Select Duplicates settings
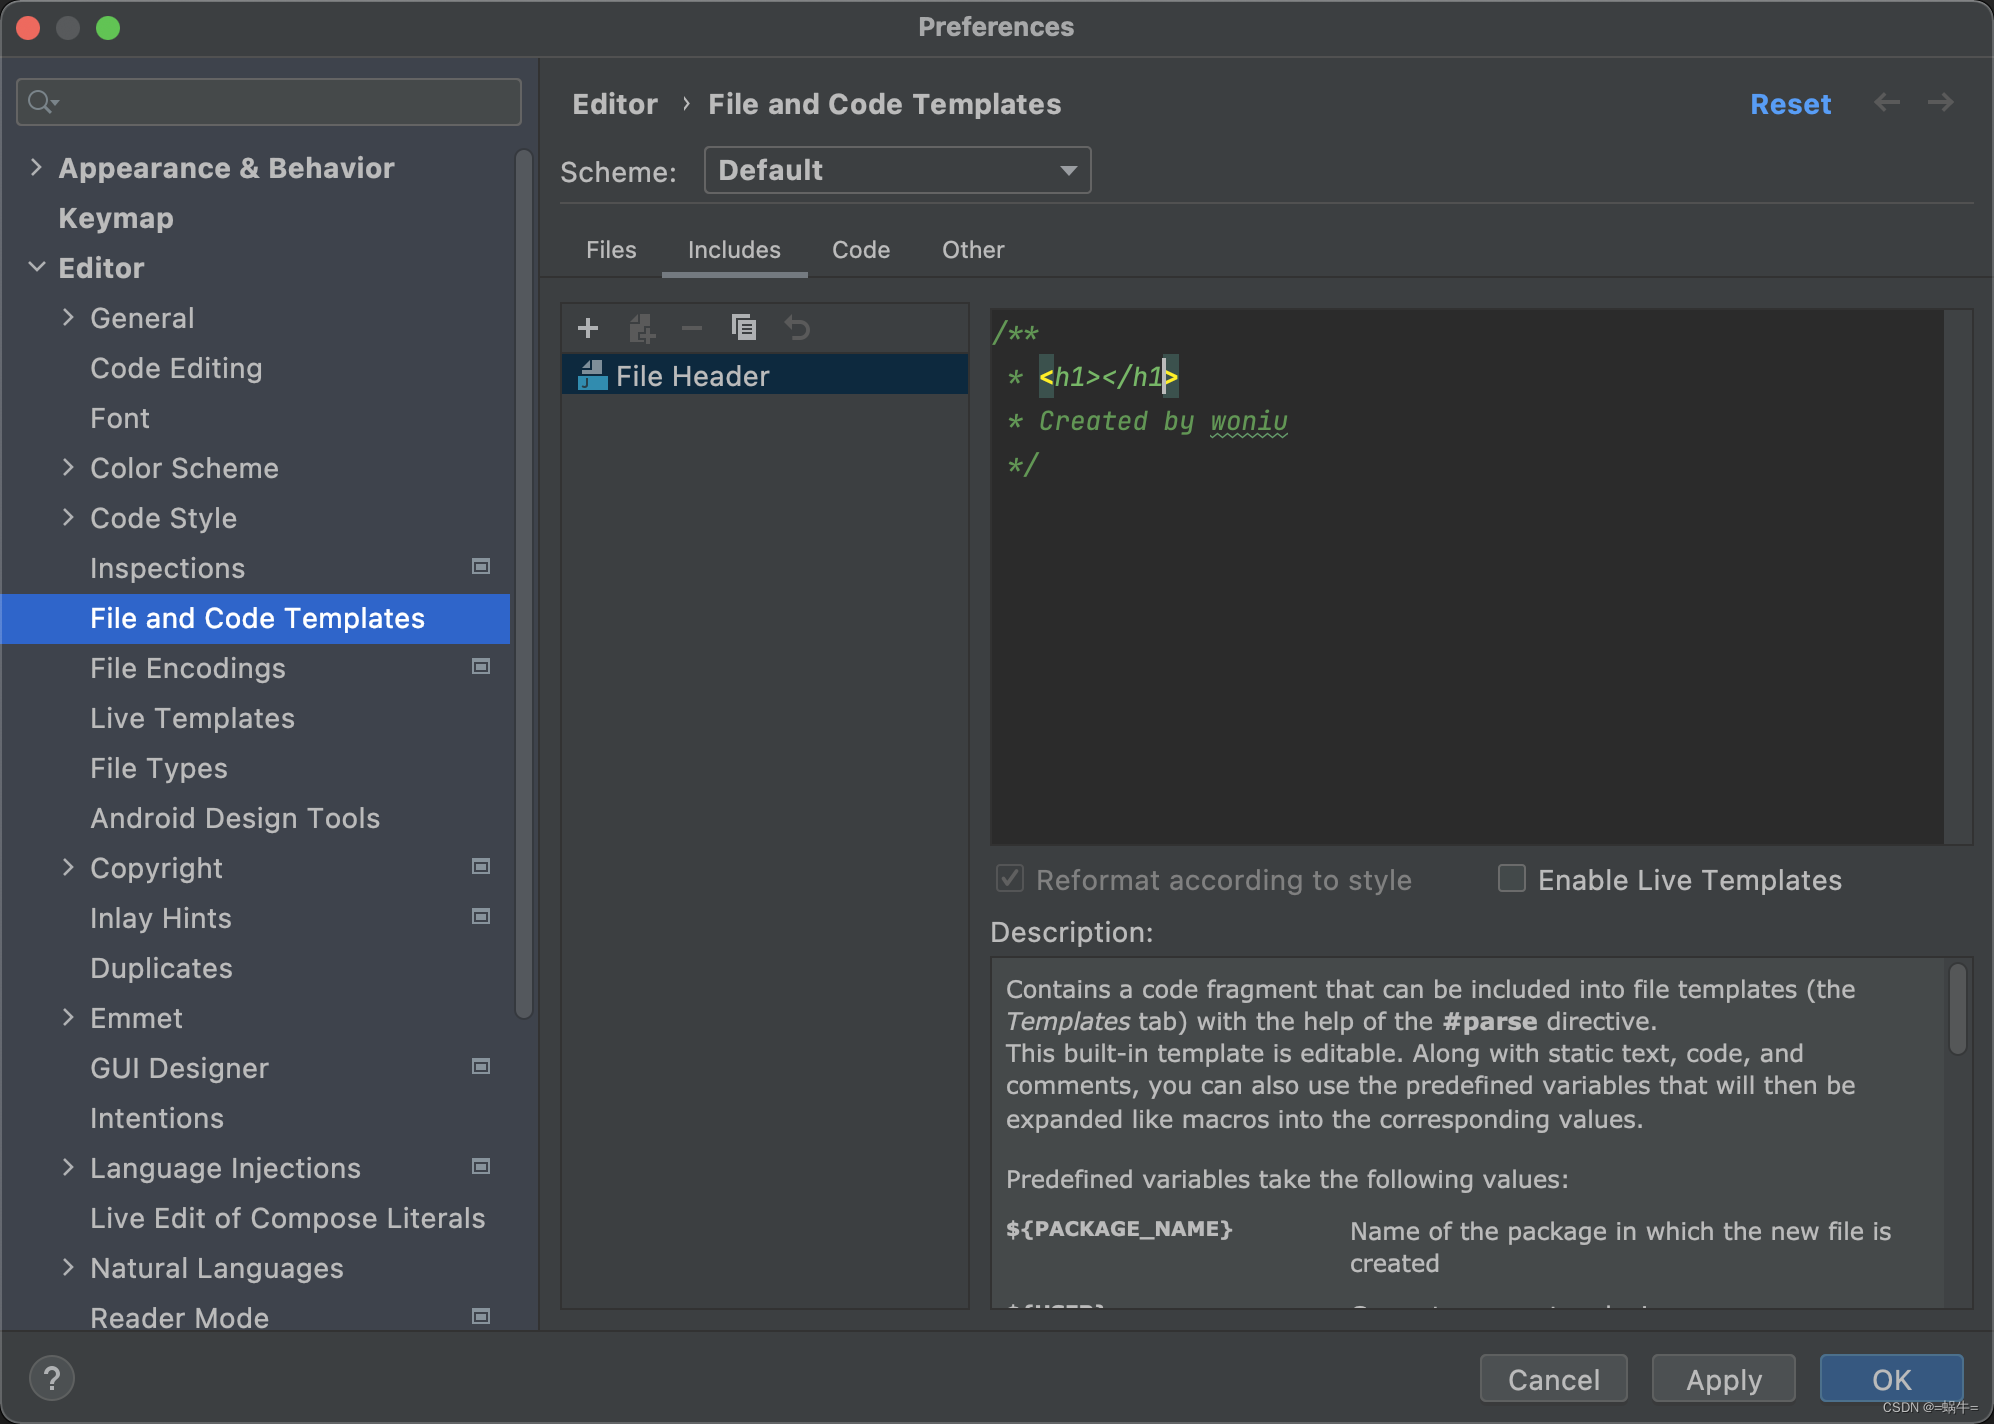This screenshot has height=1424, width=1994. coord(161,968)
